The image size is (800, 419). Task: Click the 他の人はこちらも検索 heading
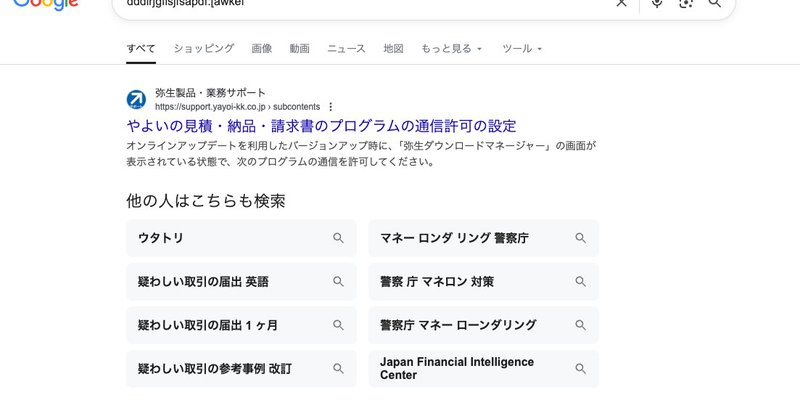pos(206,201)
